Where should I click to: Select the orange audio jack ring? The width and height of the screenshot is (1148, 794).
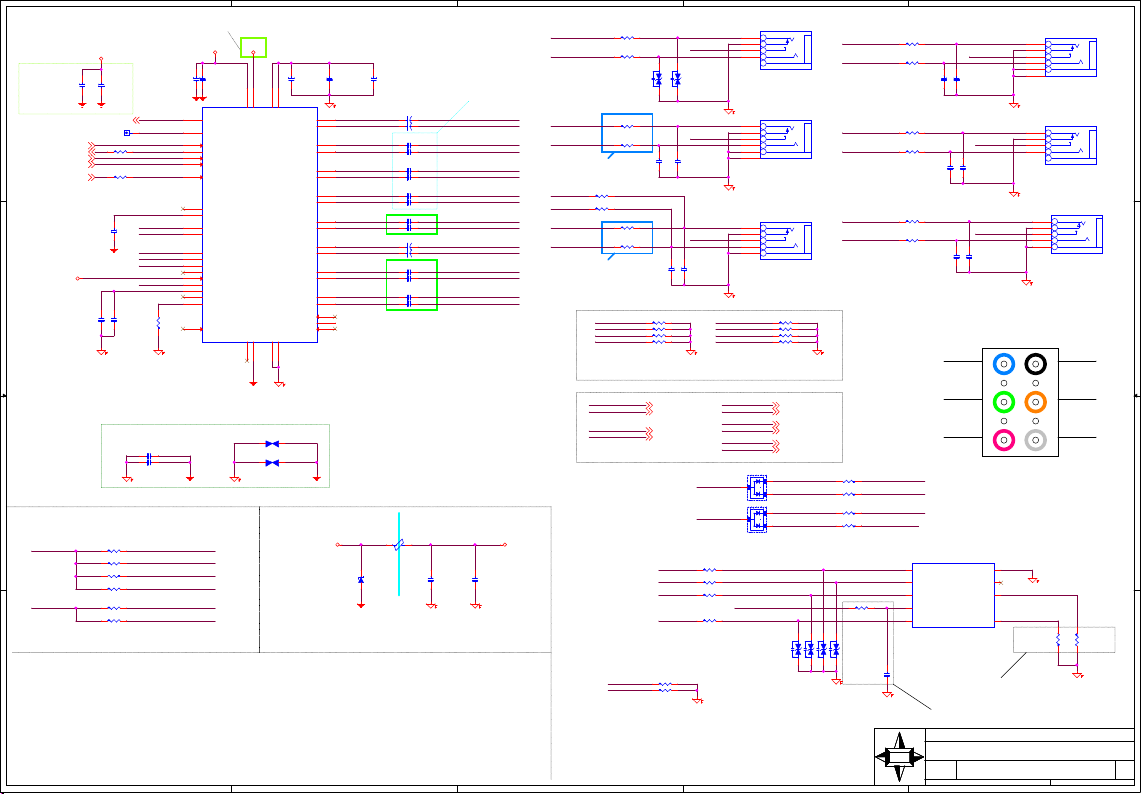click(1035, 402)
